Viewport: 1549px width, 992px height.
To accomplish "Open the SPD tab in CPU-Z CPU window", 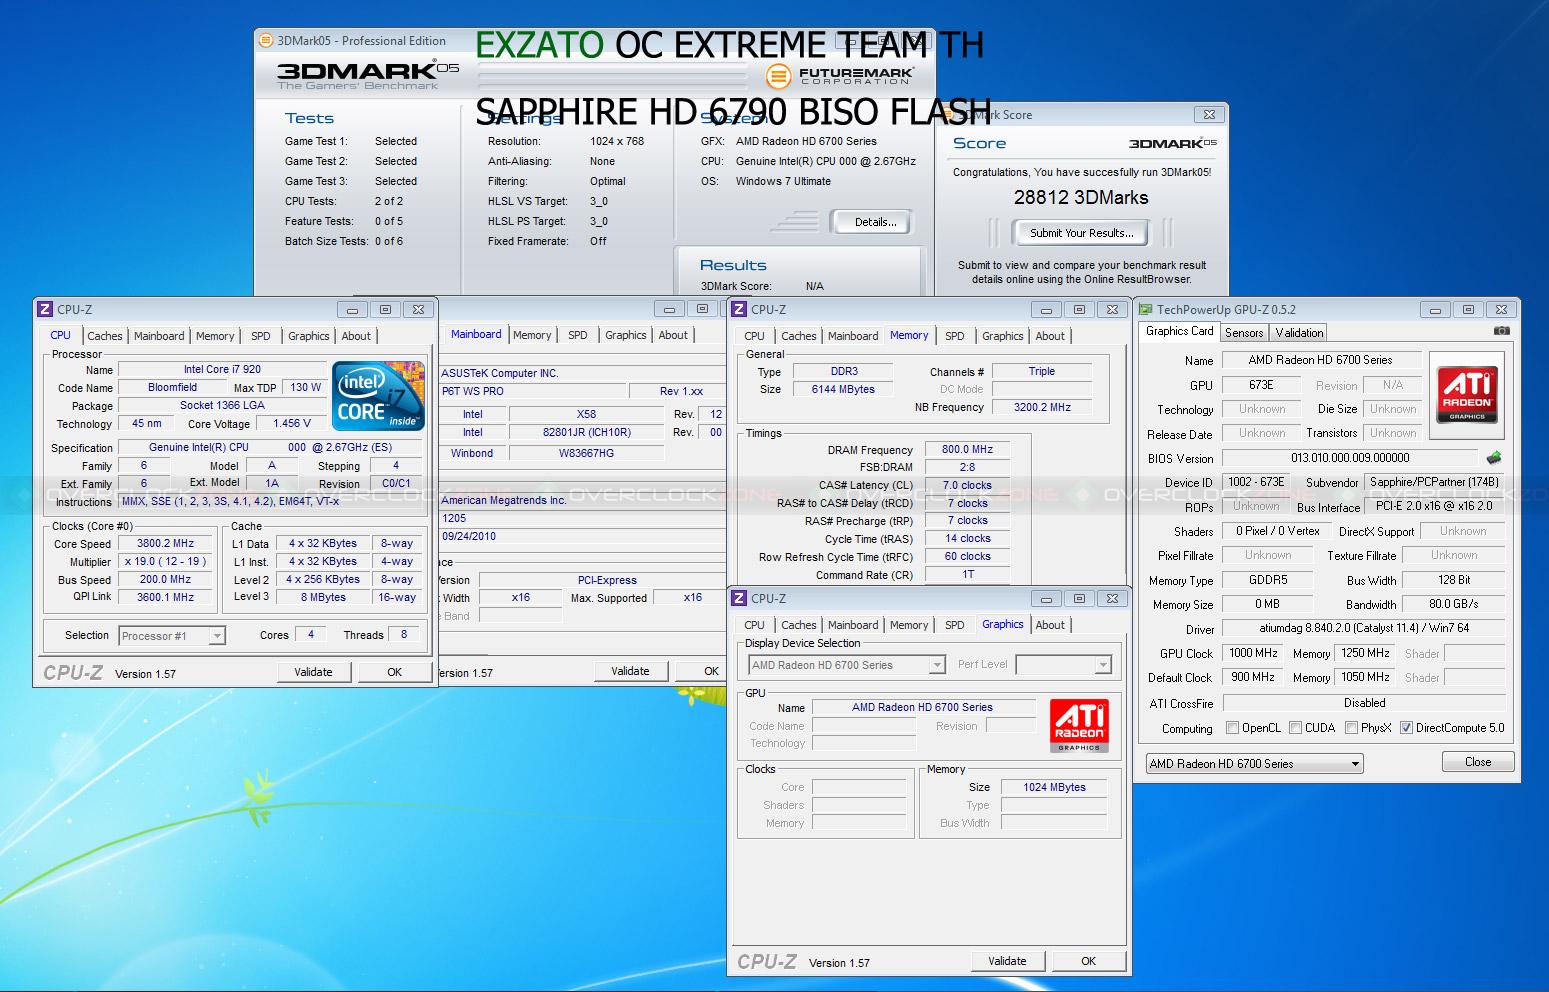I will tap(261, 336).
